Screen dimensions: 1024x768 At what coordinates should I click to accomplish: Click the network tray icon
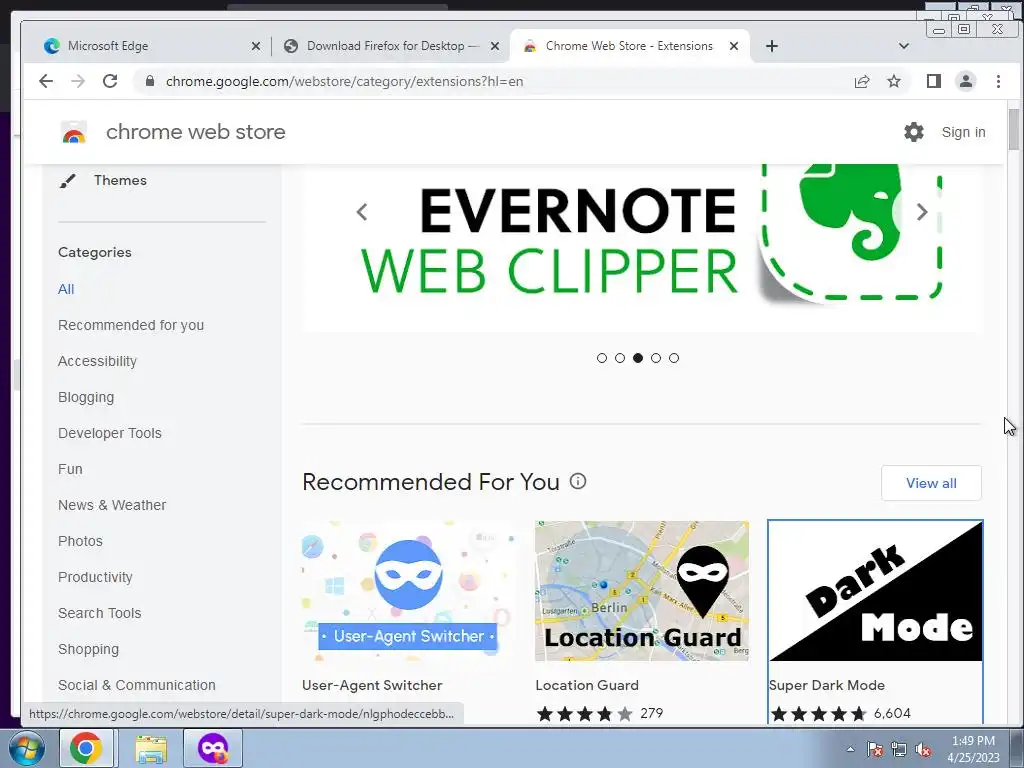point(899,749)
